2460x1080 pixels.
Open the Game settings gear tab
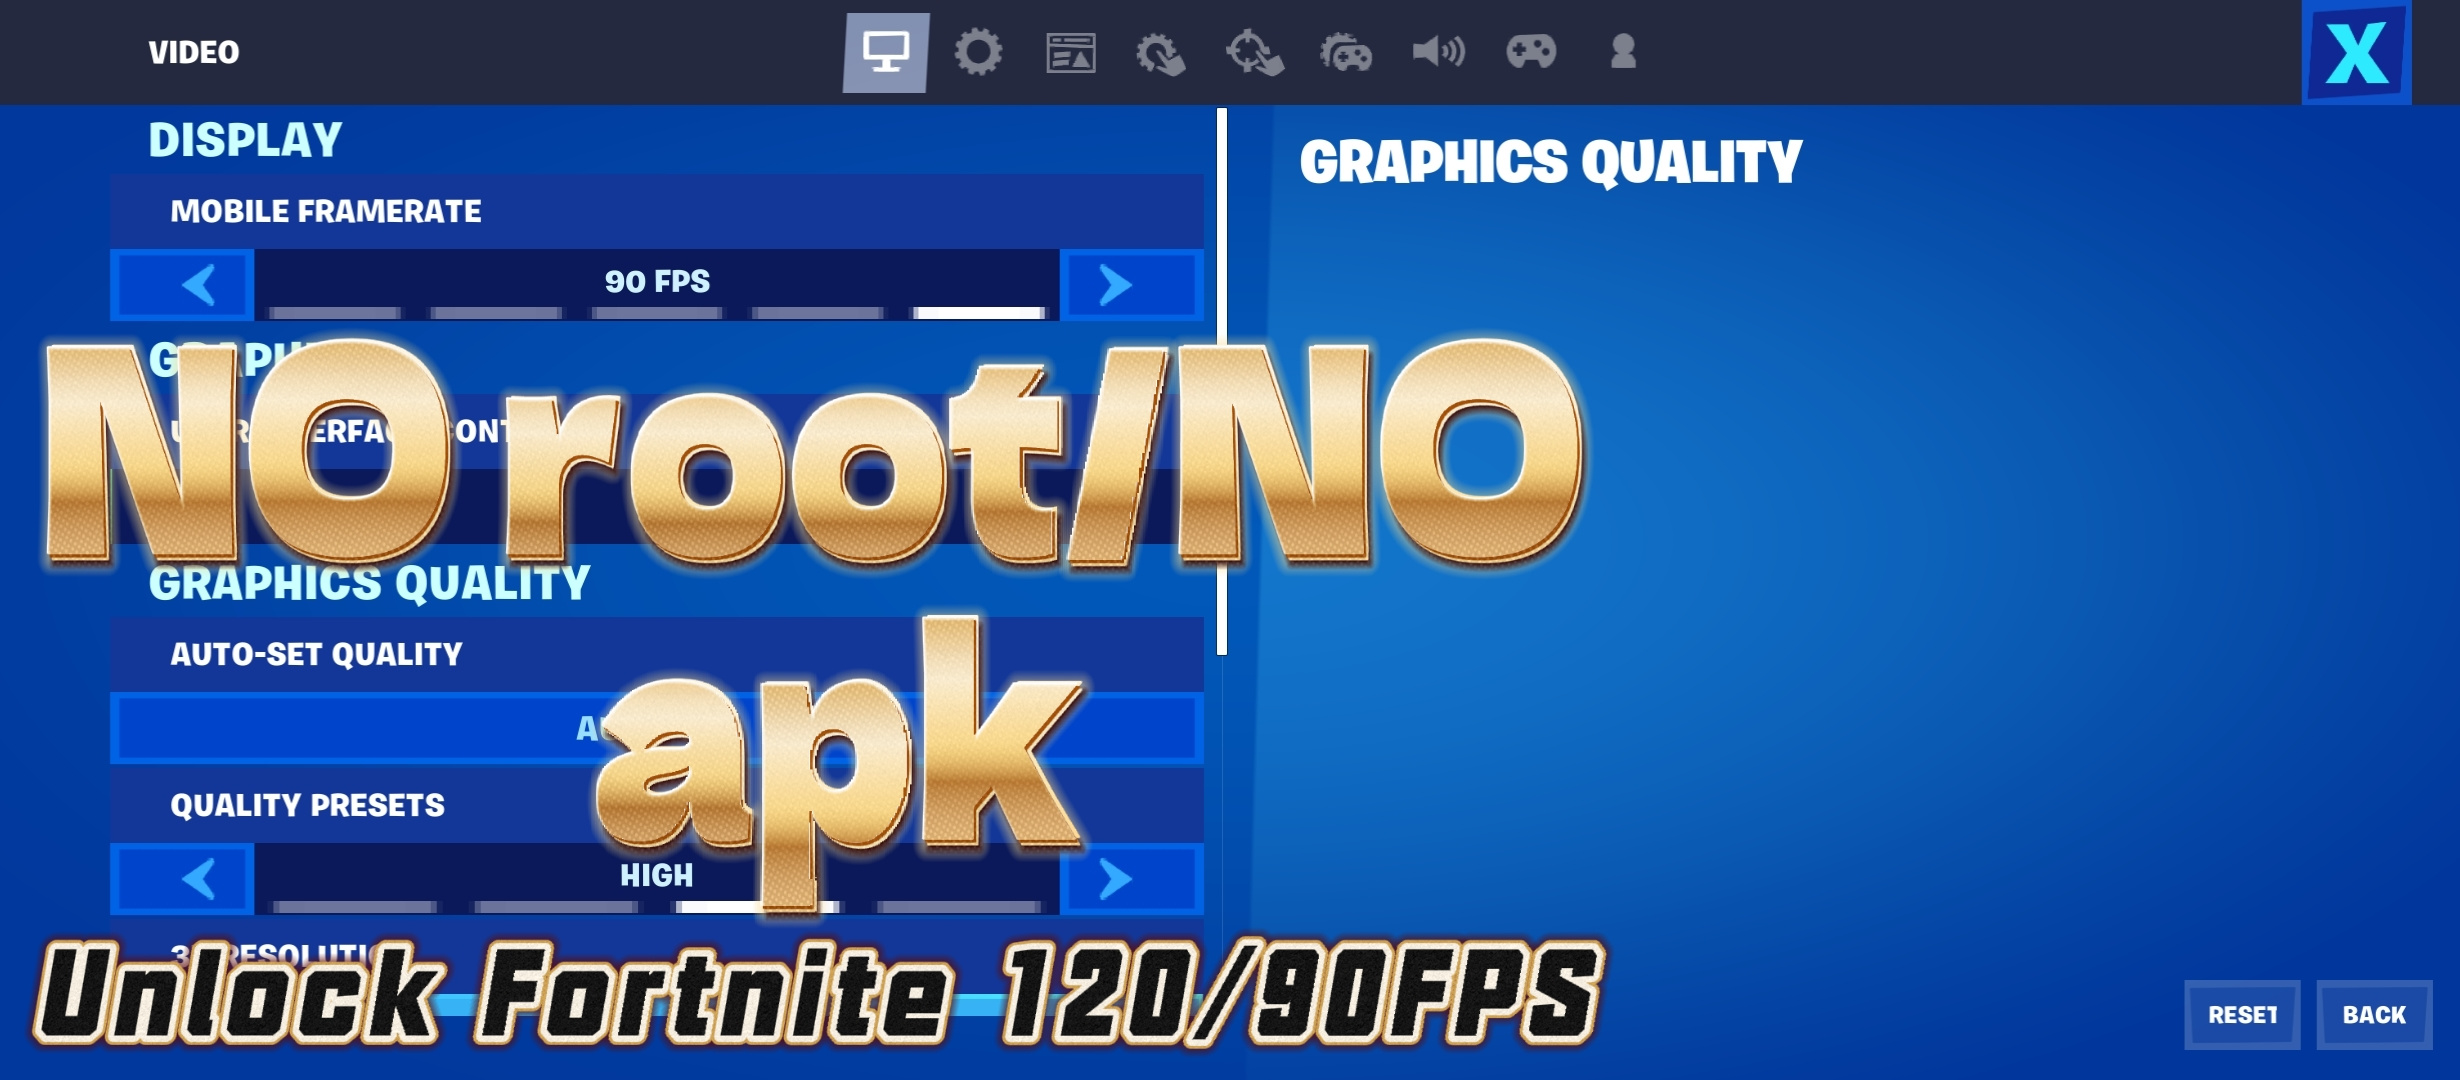978,52
